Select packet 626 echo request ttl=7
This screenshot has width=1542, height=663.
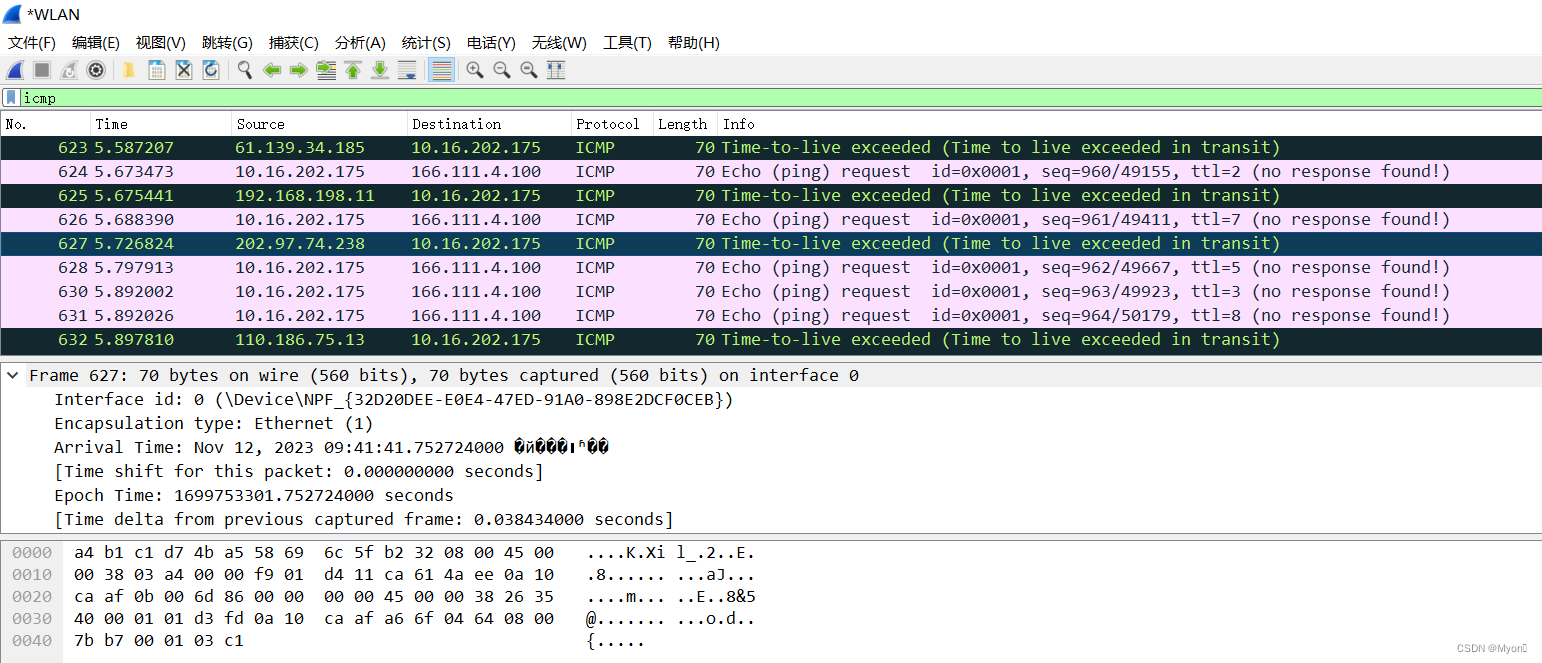tap(771, 220)
